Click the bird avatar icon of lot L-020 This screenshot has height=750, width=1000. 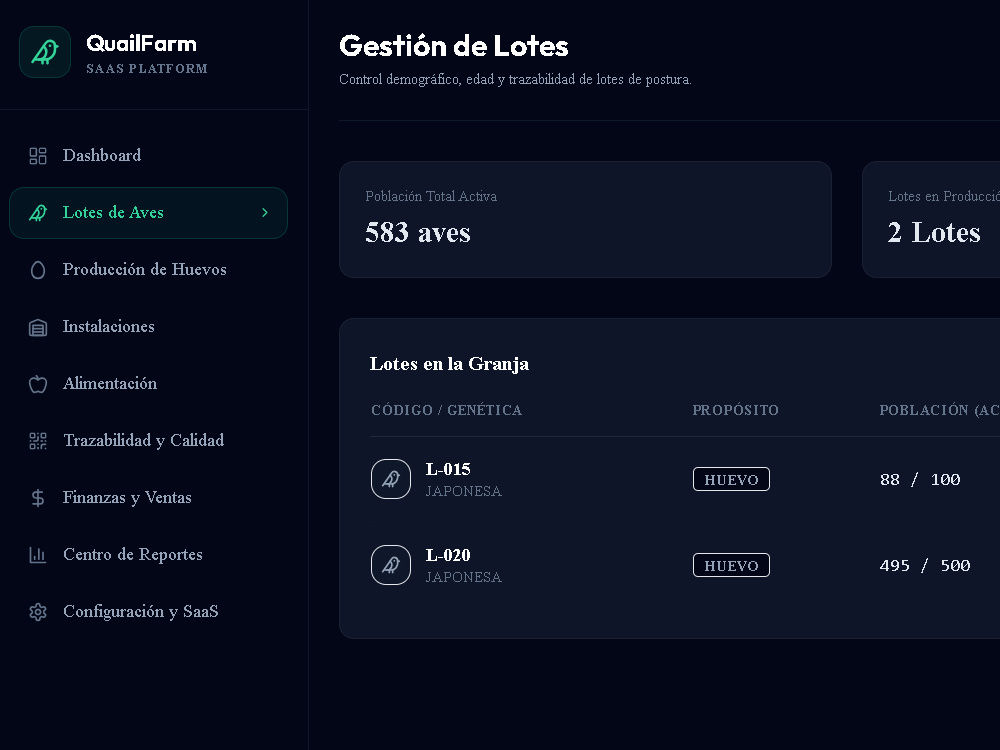pos(391,565)
